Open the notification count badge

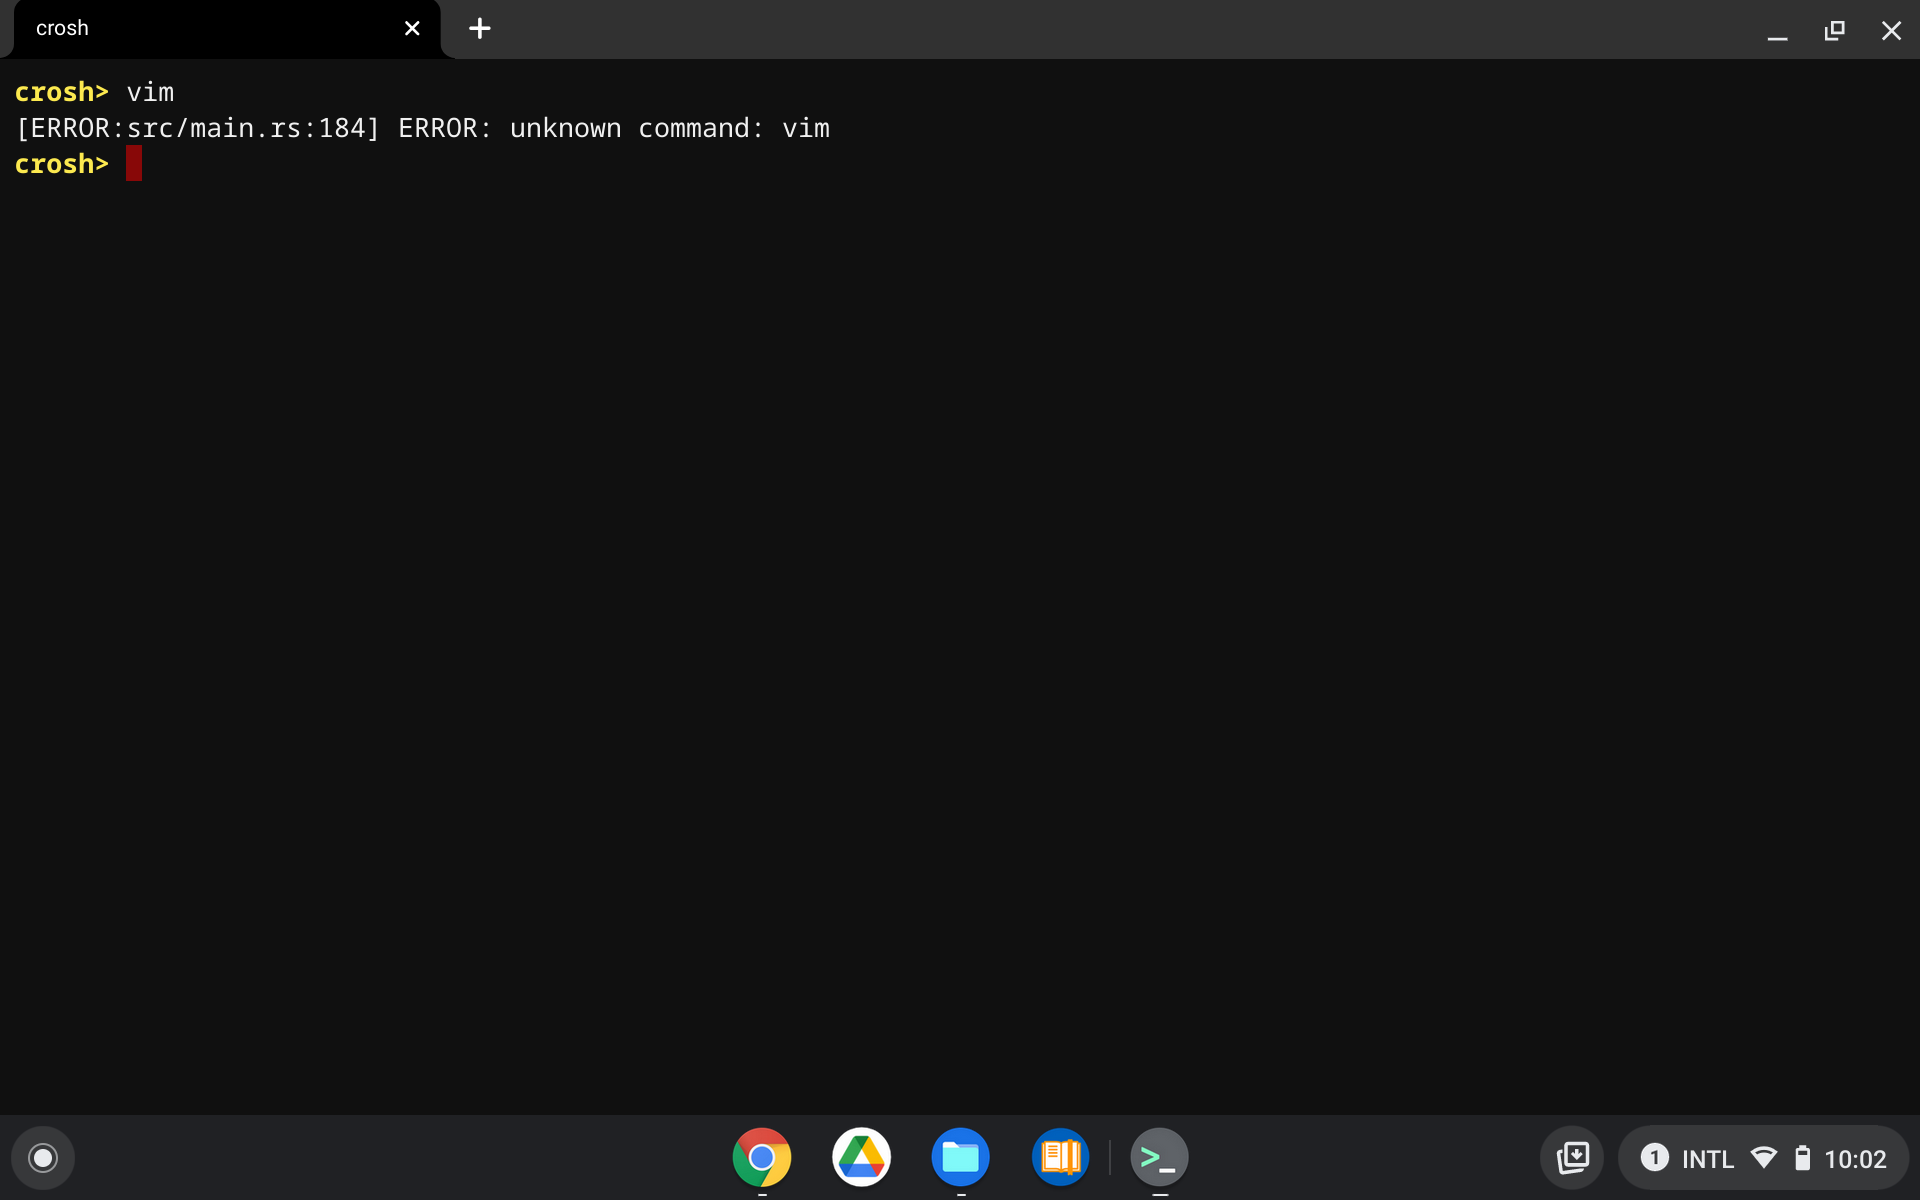1654,1158
